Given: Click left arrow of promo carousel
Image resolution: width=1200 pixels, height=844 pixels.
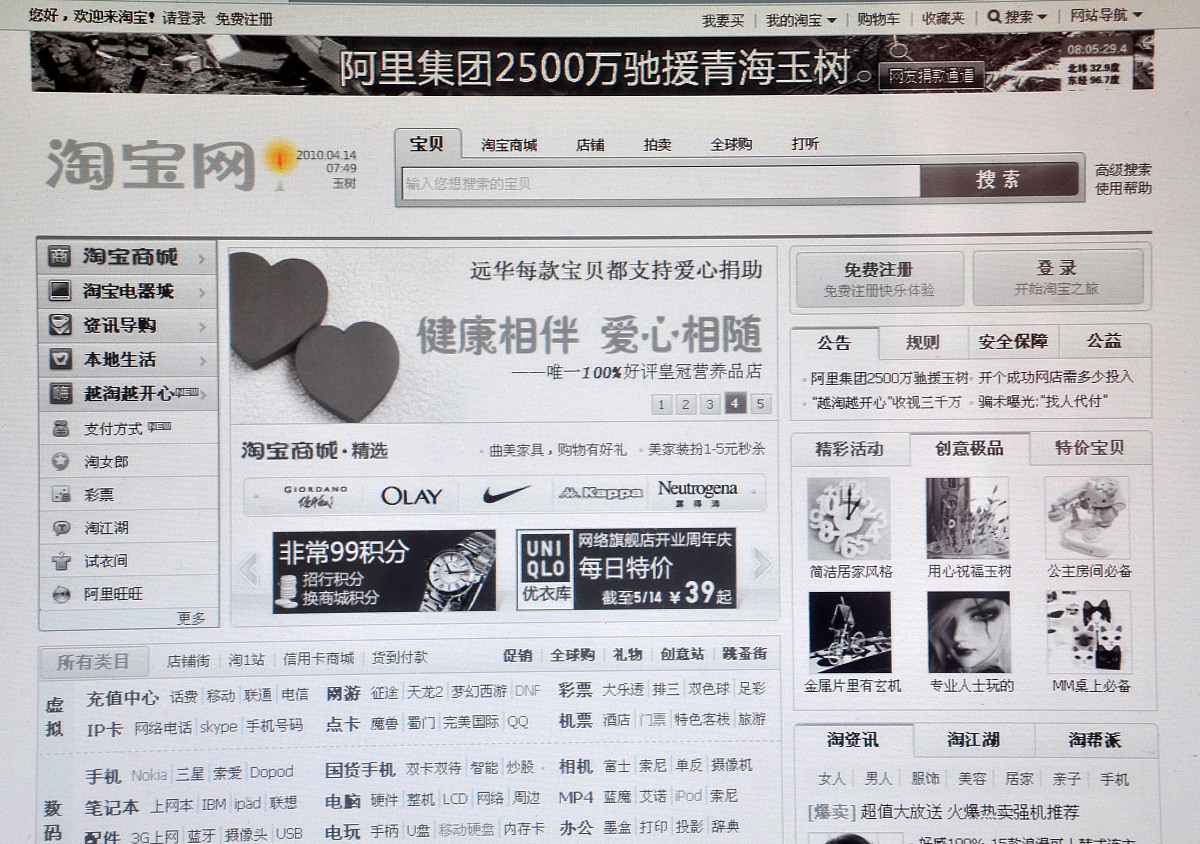Looking at the screenshot, I should coord(249,568).
